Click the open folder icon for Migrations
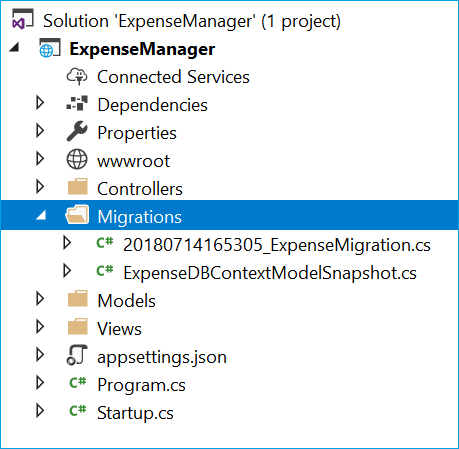The height and width of the screenshot is (449, 459). tap(77, 214)
